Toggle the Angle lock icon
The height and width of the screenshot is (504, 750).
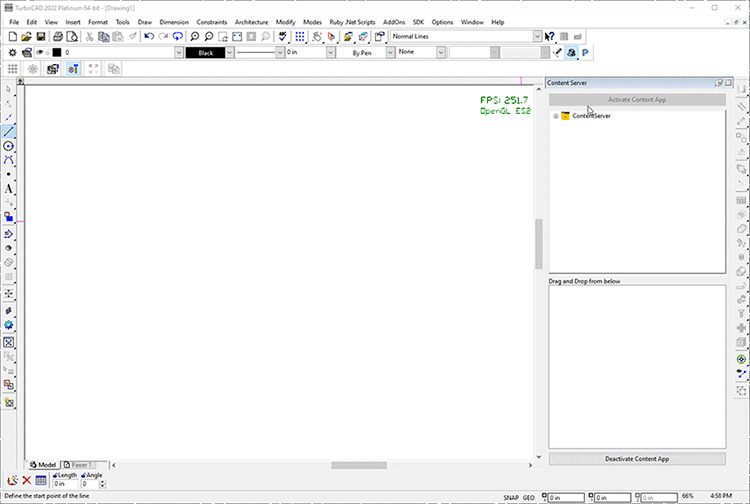point(83,476)
